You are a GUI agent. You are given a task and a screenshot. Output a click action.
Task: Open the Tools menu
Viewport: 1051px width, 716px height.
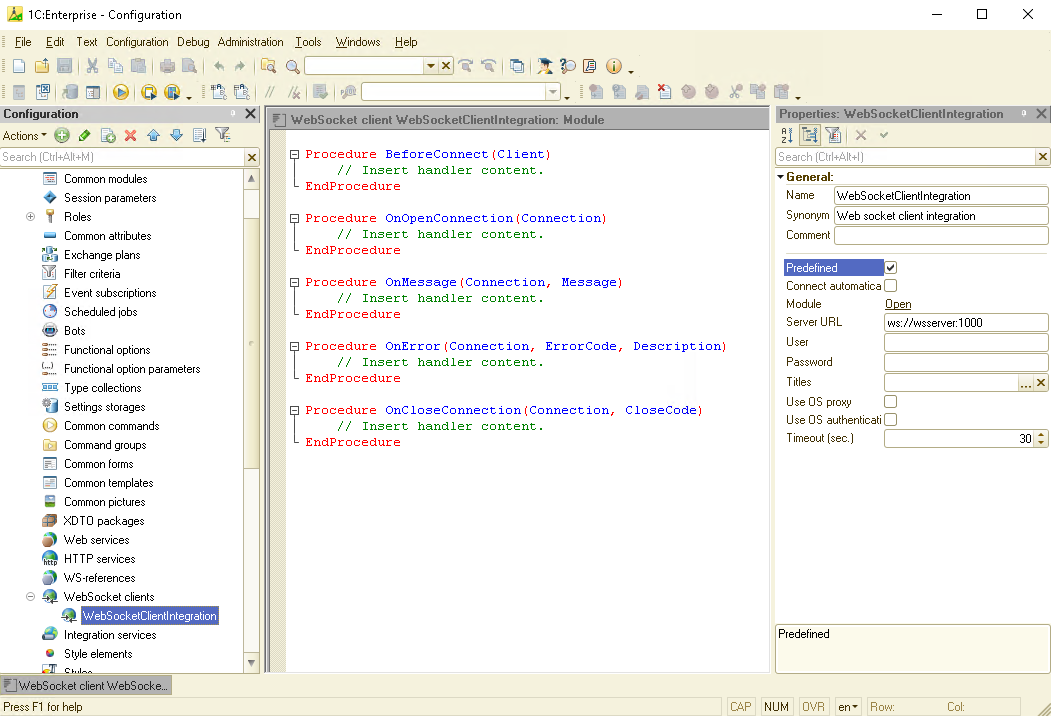tap(308, 42)
